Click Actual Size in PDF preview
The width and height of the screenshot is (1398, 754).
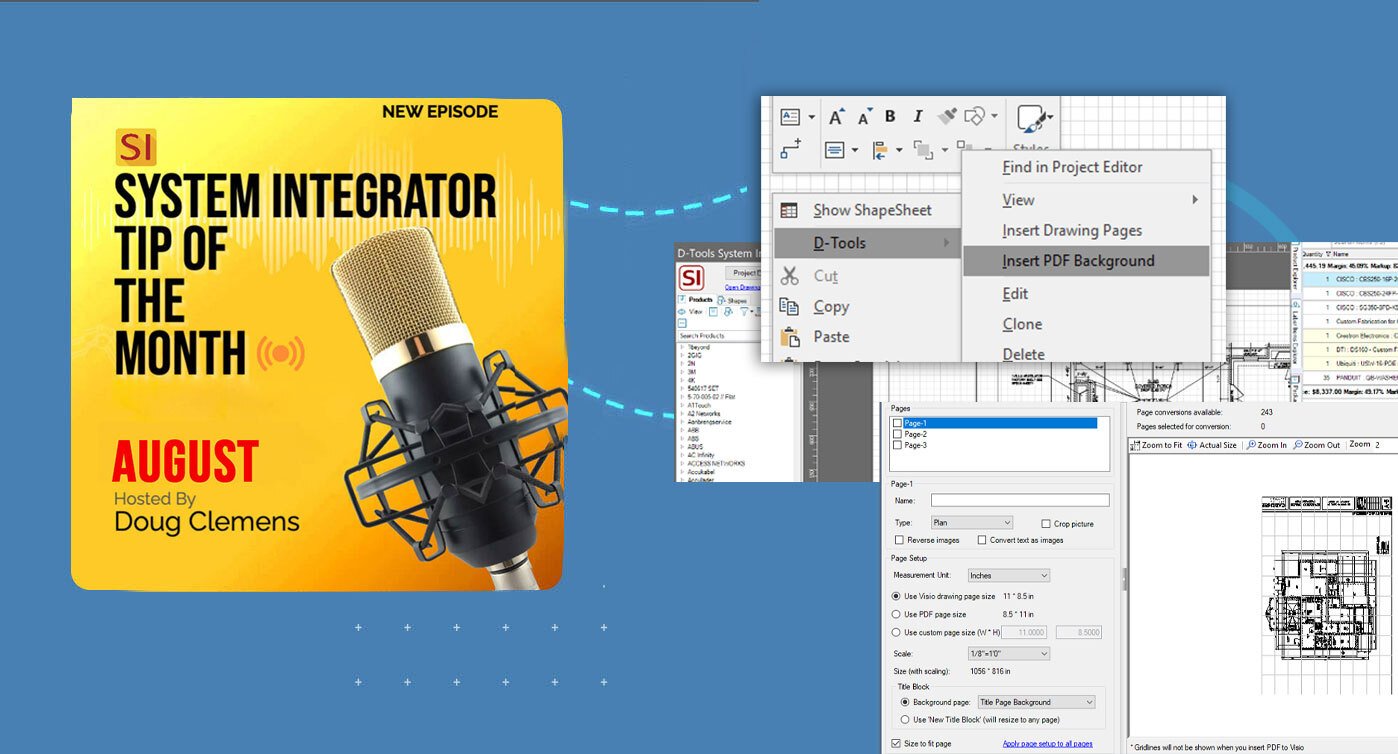(x=1212, y=445)
